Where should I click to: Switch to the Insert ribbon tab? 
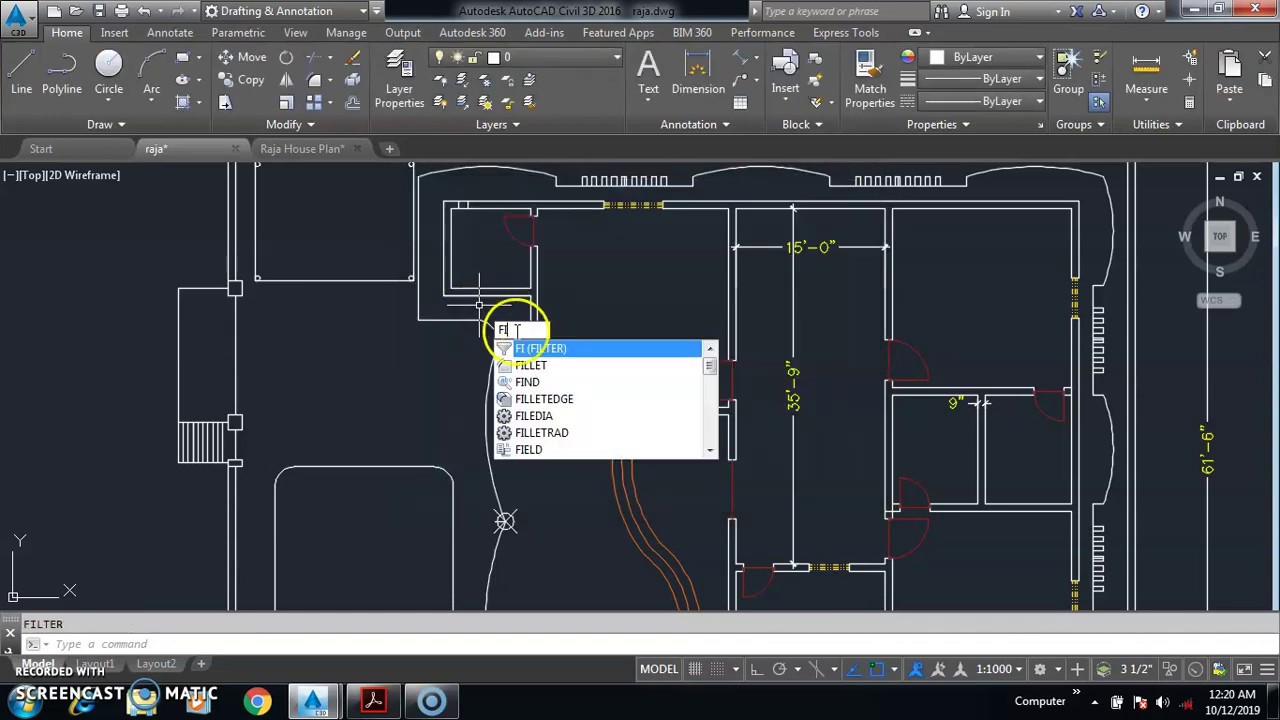click(x=114, y=33)
